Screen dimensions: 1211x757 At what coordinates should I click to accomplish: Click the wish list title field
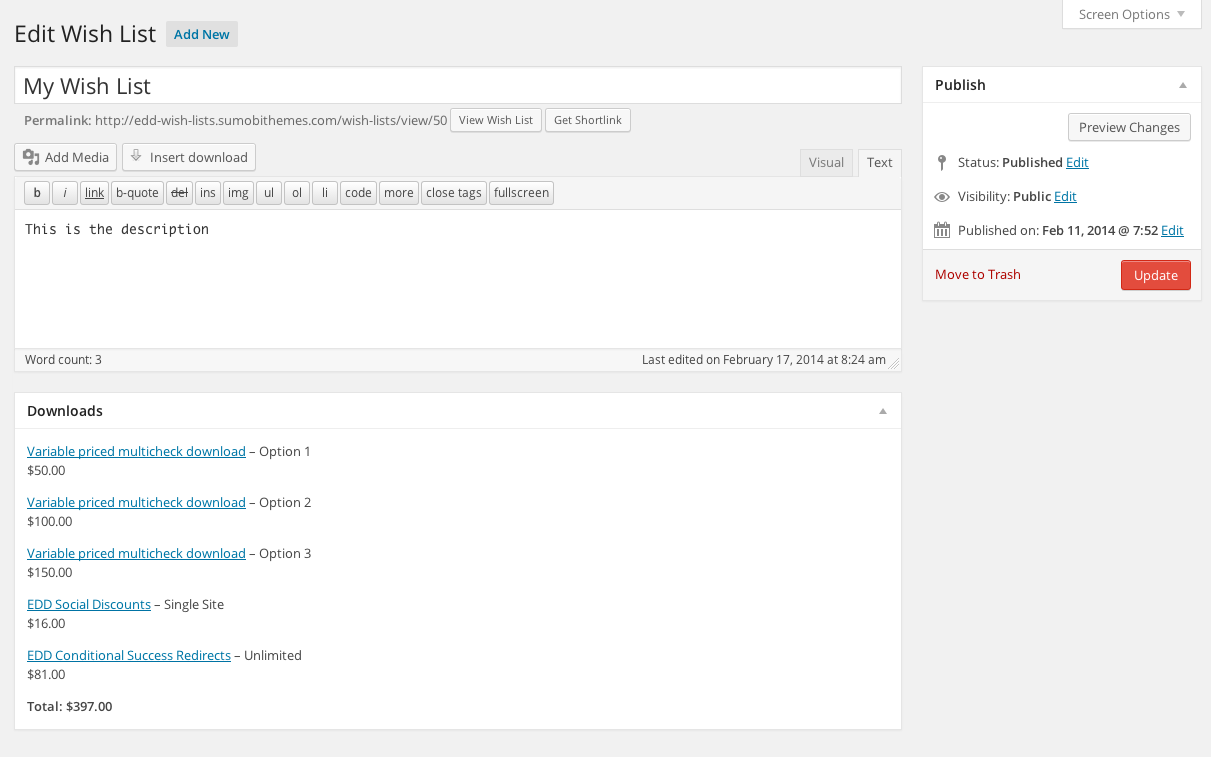pyautogui.click(x=458, y=86)
